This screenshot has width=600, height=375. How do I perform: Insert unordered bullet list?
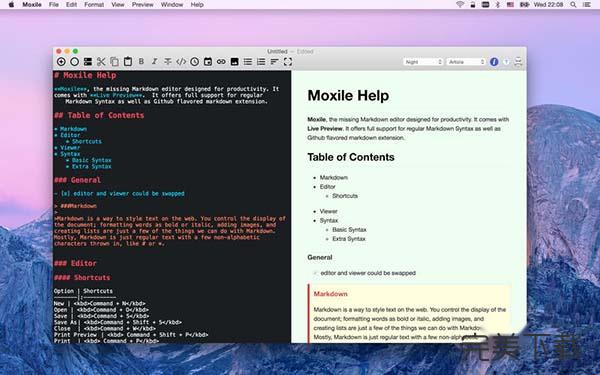click(248, 62)
